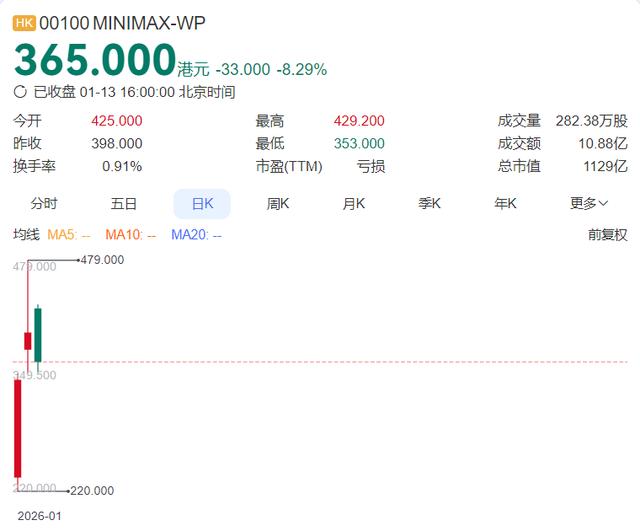Open the 月K chart view
This screenshot has width=640, height=531.
click(x=354, y=203)
